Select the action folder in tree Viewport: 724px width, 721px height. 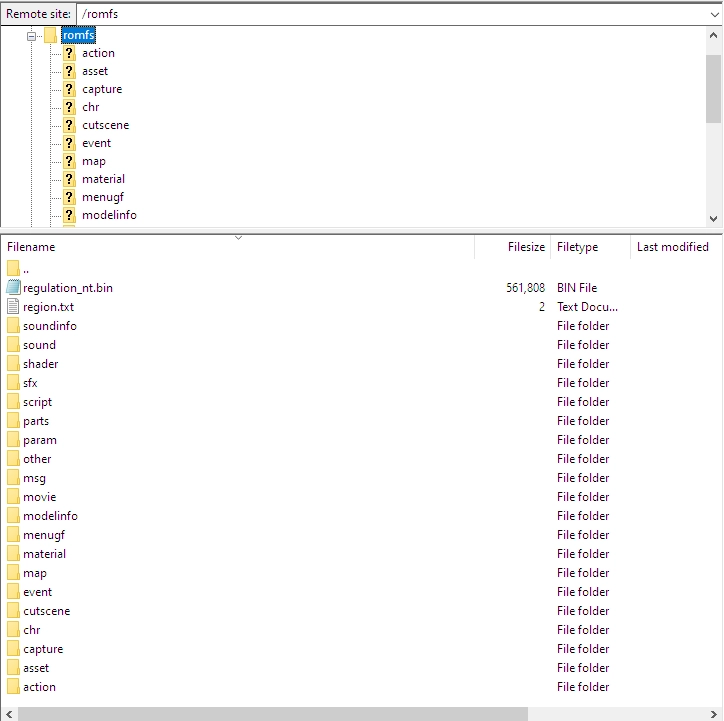coord(98,54)
